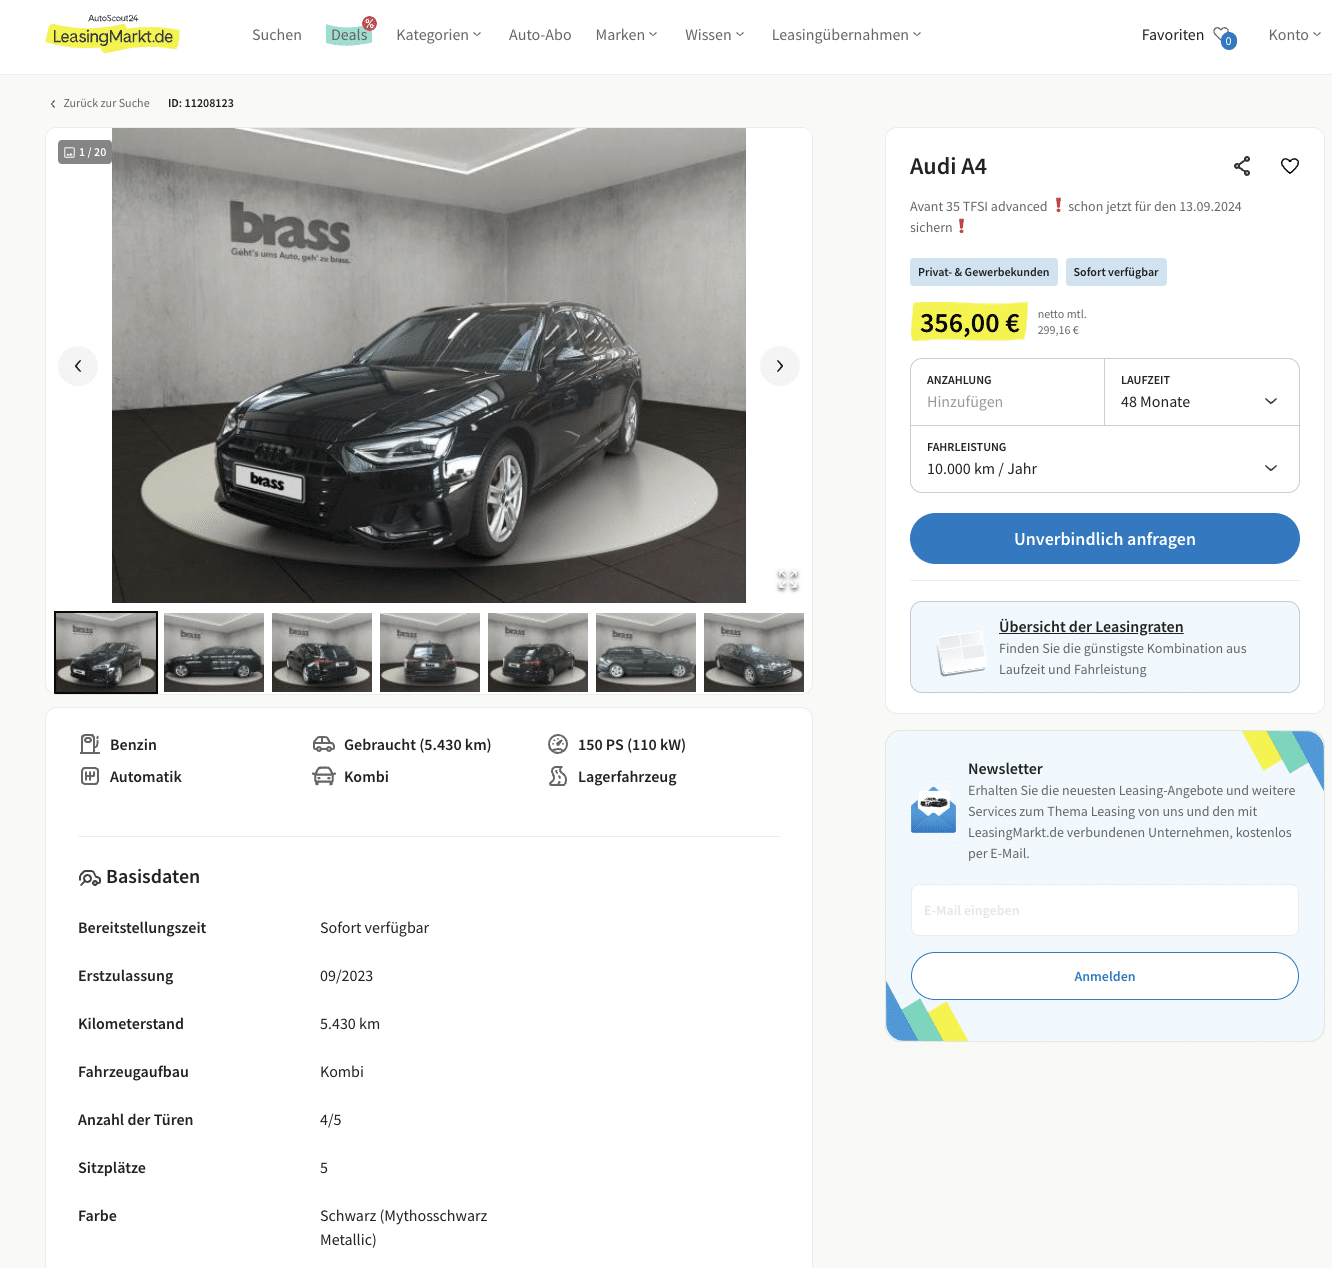Expand the Kategorien menu
Viewport: 1332px width, 1268px height.
[439, 35]
